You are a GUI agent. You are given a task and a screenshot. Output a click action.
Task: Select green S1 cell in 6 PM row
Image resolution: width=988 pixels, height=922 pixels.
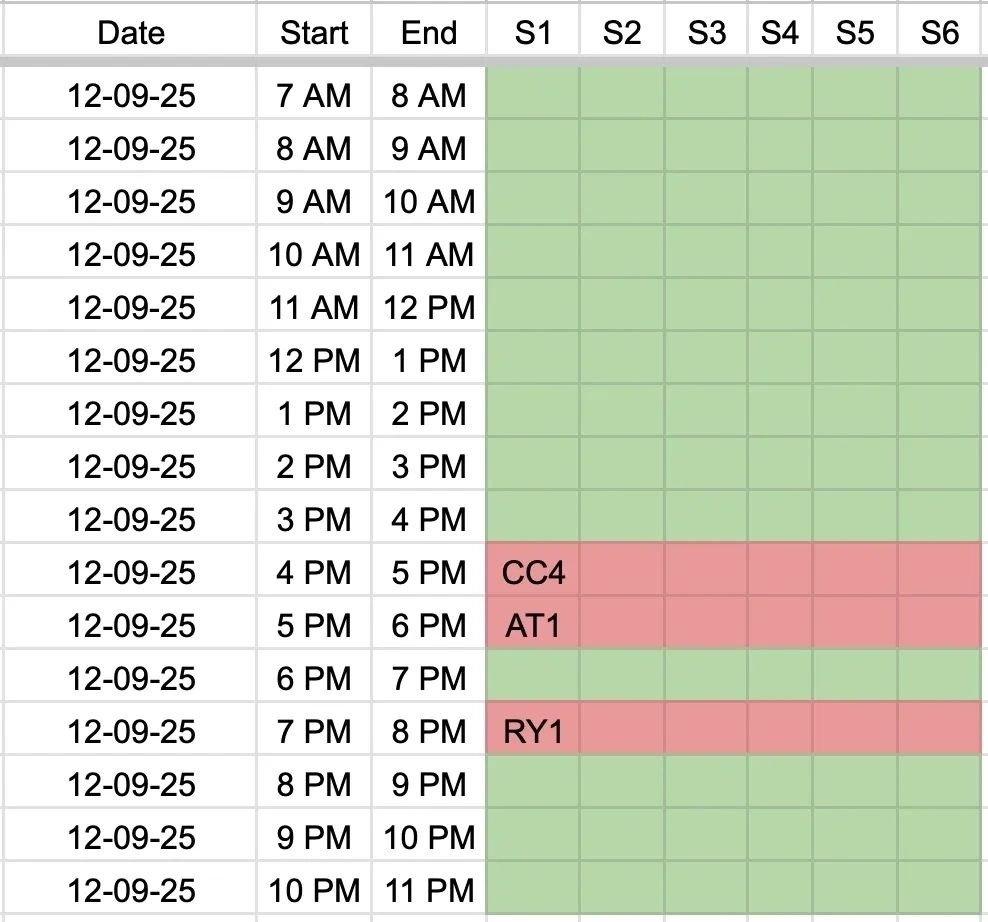coord(533,679)
